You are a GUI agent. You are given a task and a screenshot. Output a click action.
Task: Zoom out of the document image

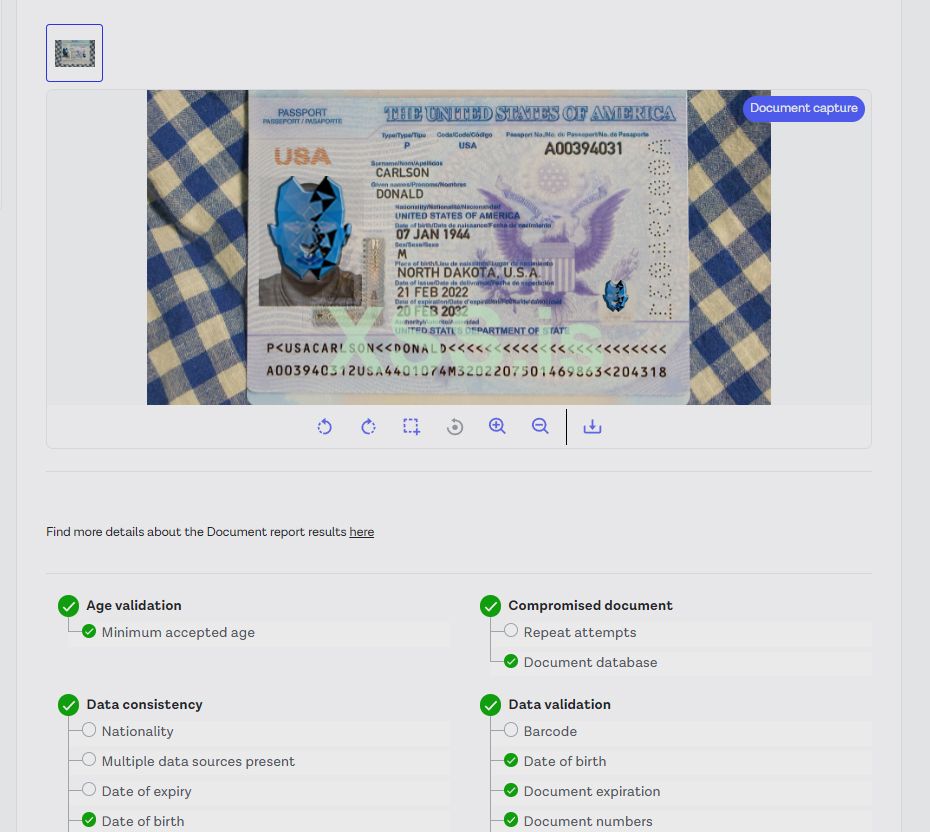[x=540, y=426]
